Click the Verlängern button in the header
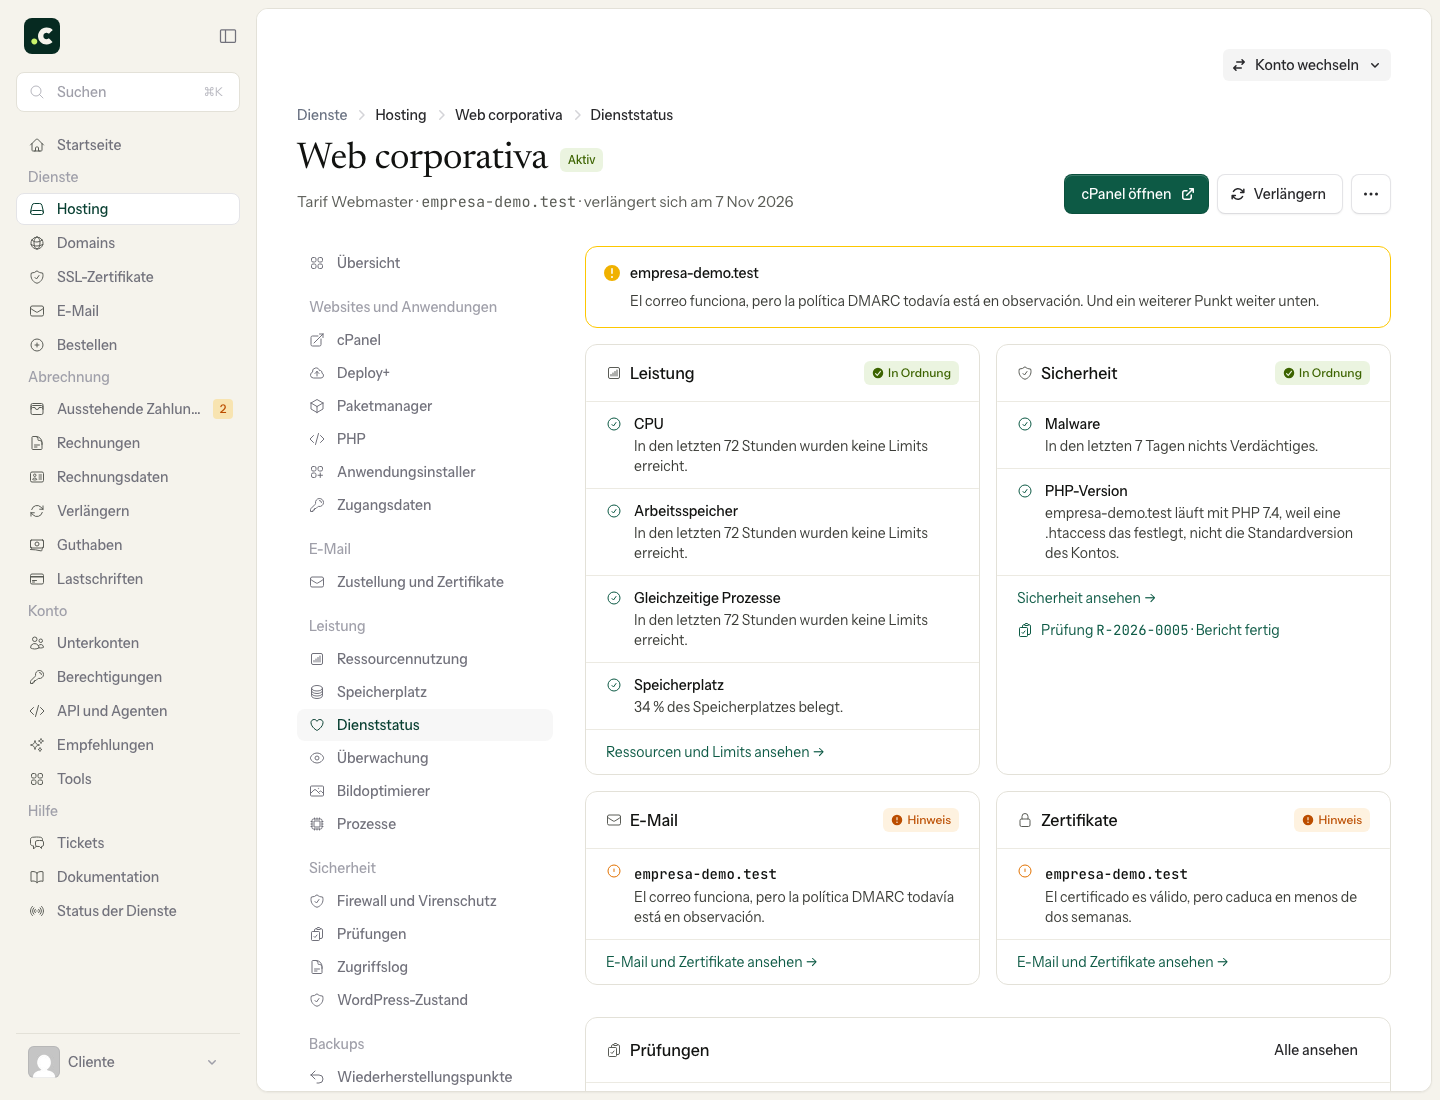1440x1100 pixels. tap(1279, 194)
